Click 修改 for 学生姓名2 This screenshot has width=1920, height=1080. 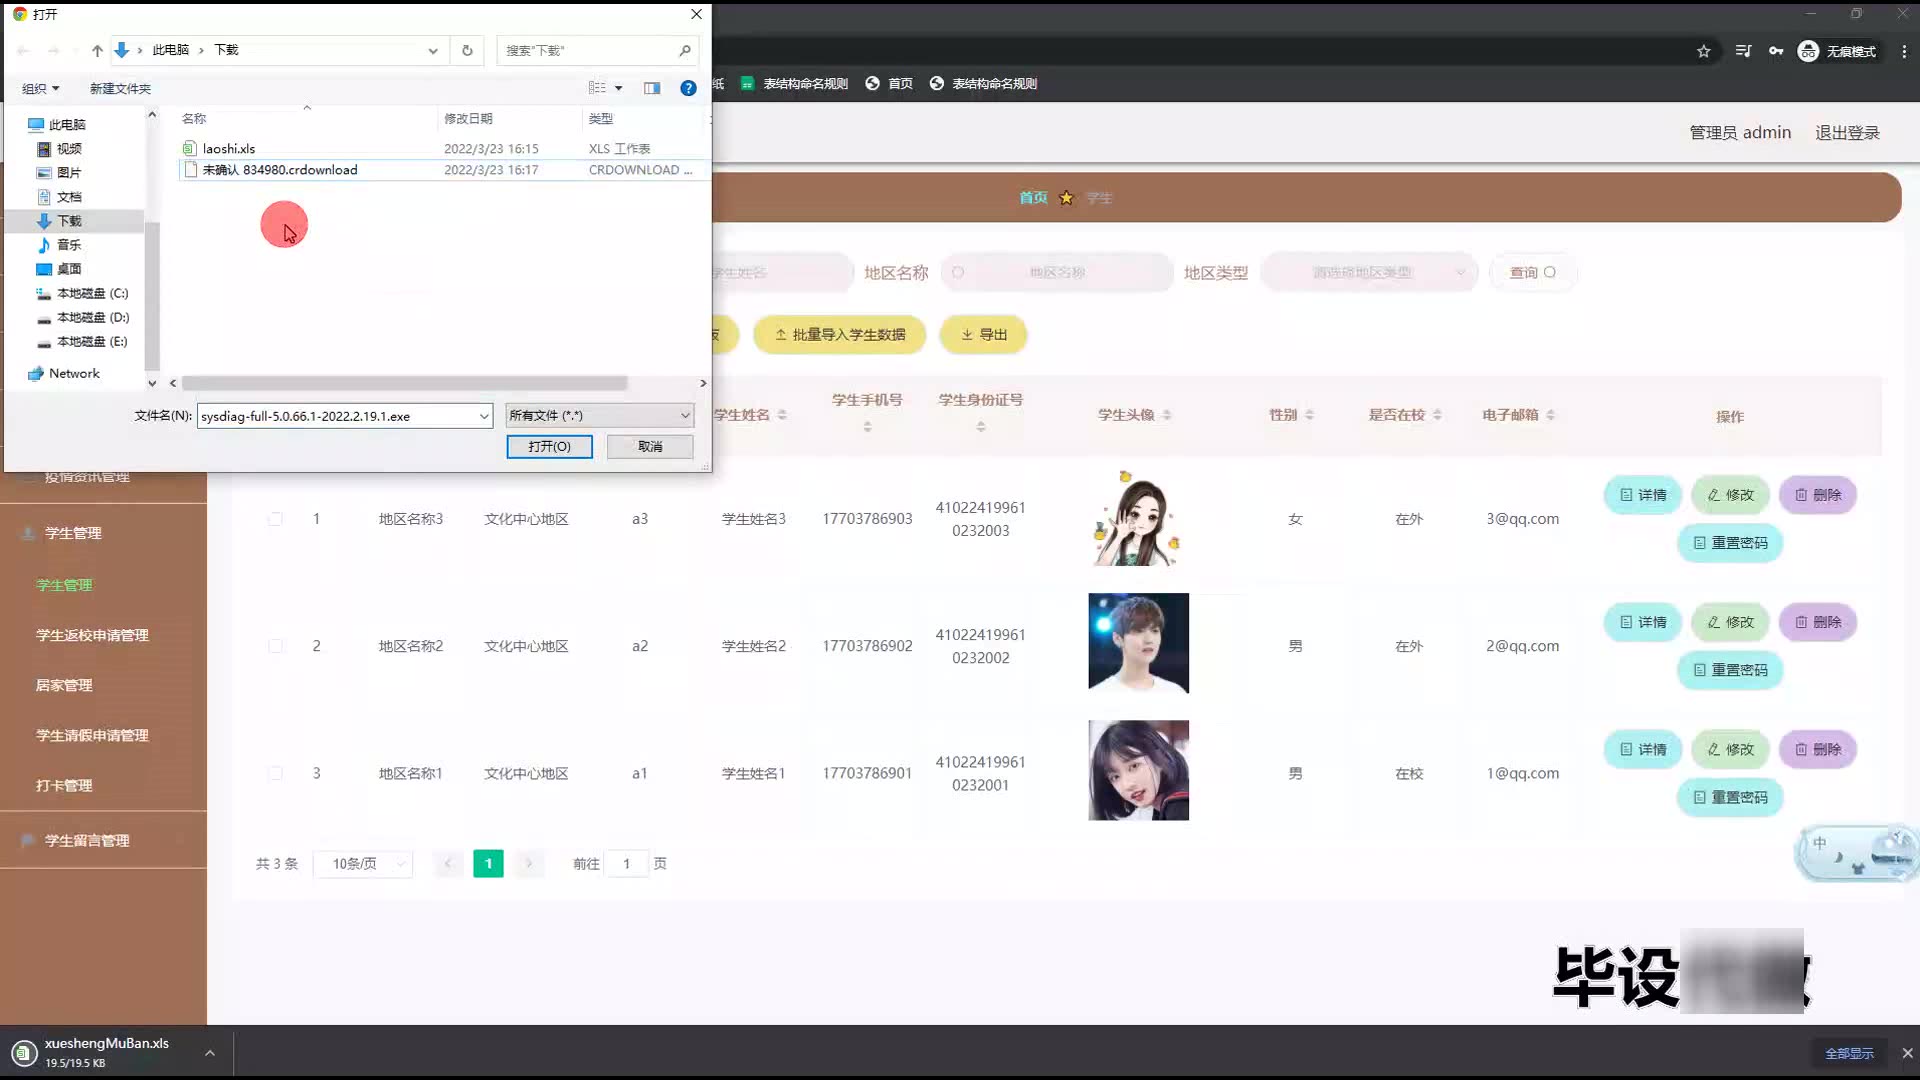point(1730,622)
